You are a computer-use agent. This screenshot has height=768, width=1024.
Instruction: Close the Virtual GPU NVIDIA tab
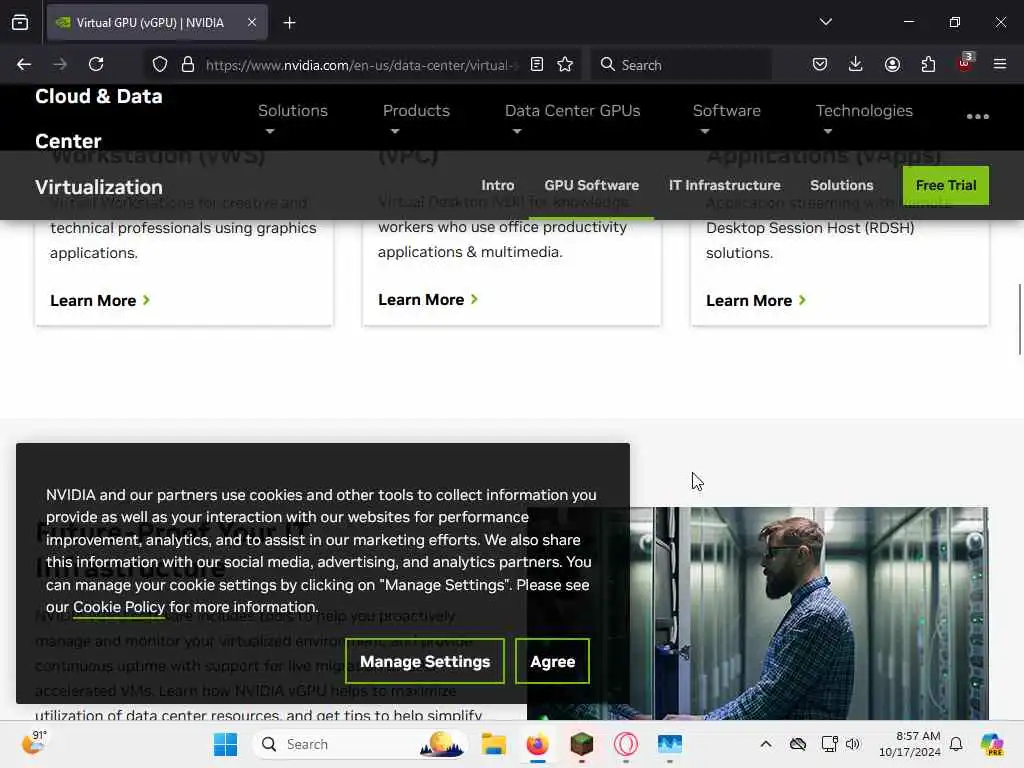point(251,22)
